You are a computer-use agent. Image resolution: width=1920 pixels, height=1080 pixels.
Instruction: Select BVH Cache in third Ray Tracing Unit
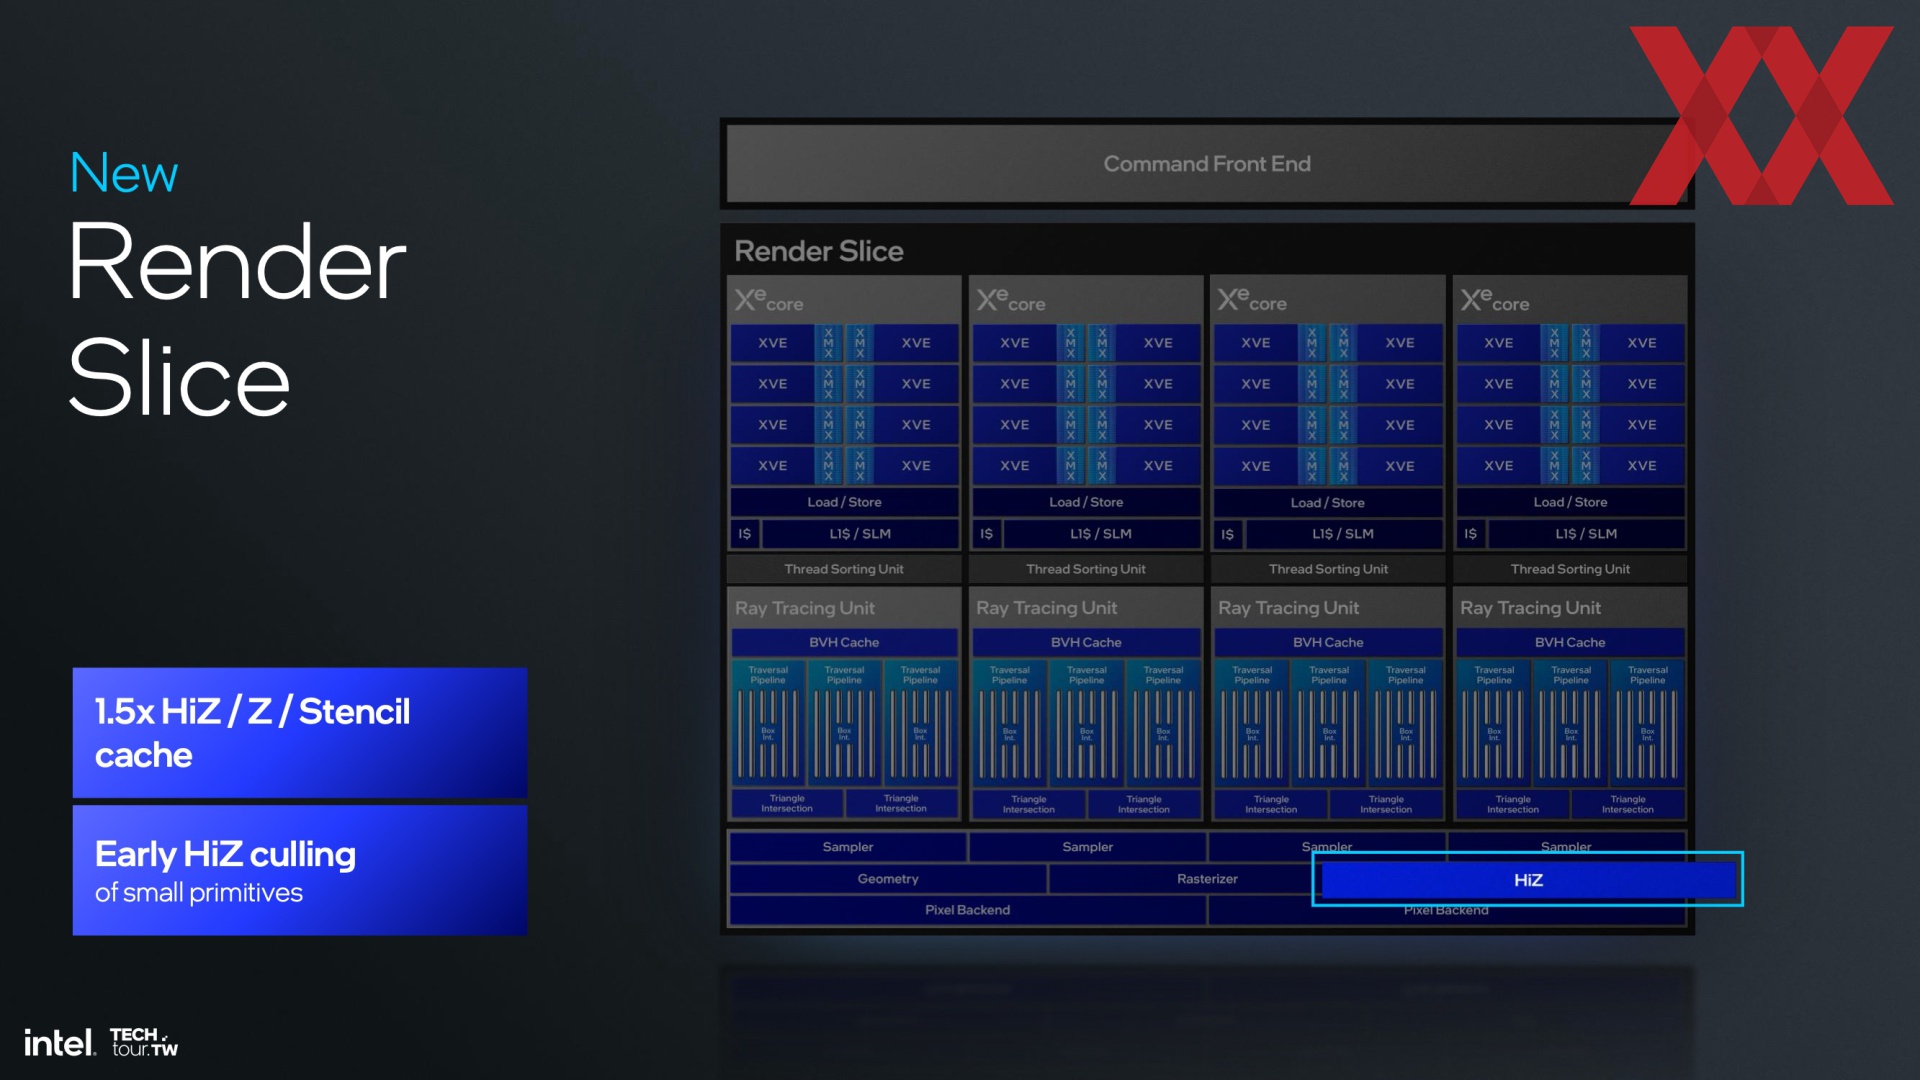[x=1328, y=642]
